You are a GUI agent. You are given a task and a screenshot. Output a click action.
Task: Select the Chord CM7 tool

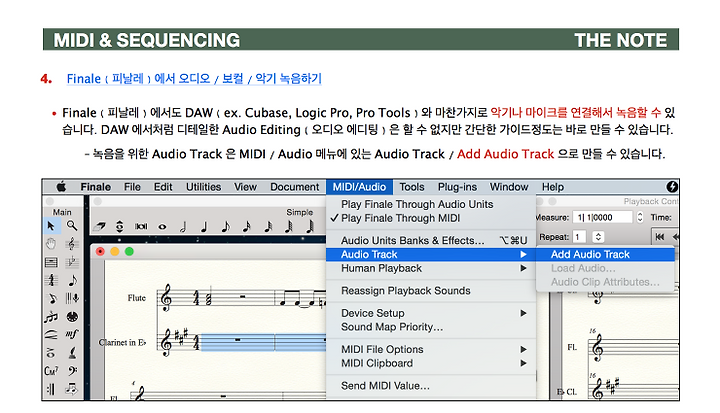pyautogui.click(x=51, y=371)
